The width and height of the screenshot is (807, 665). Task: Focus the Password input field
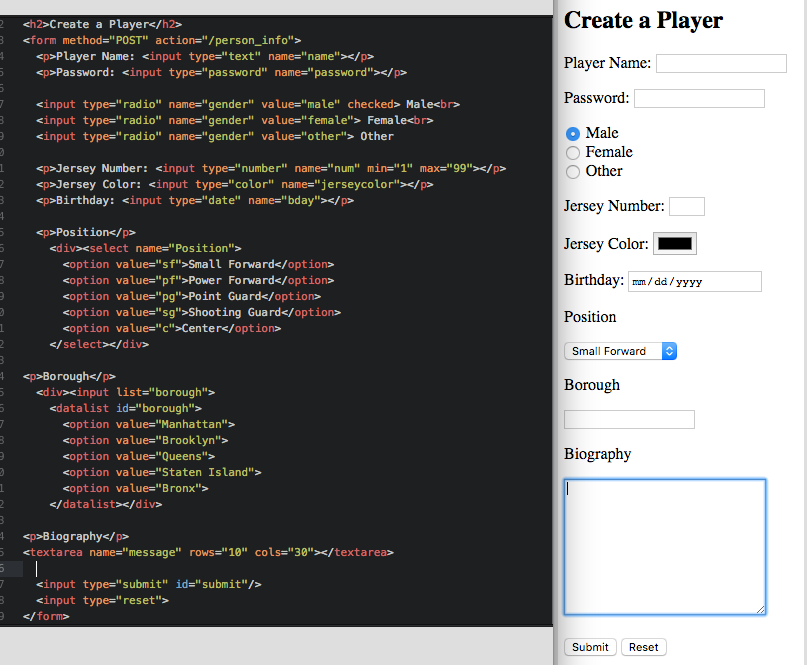[x=698, y=98]
